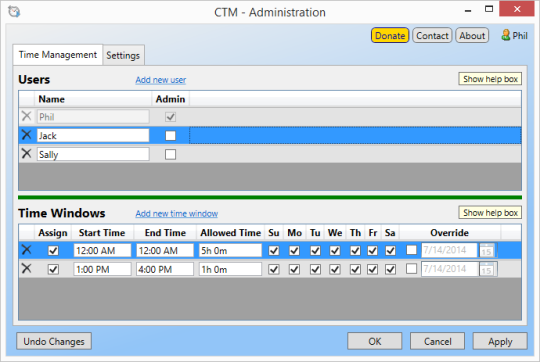Confirm with the OK button

tap(375, 341)
